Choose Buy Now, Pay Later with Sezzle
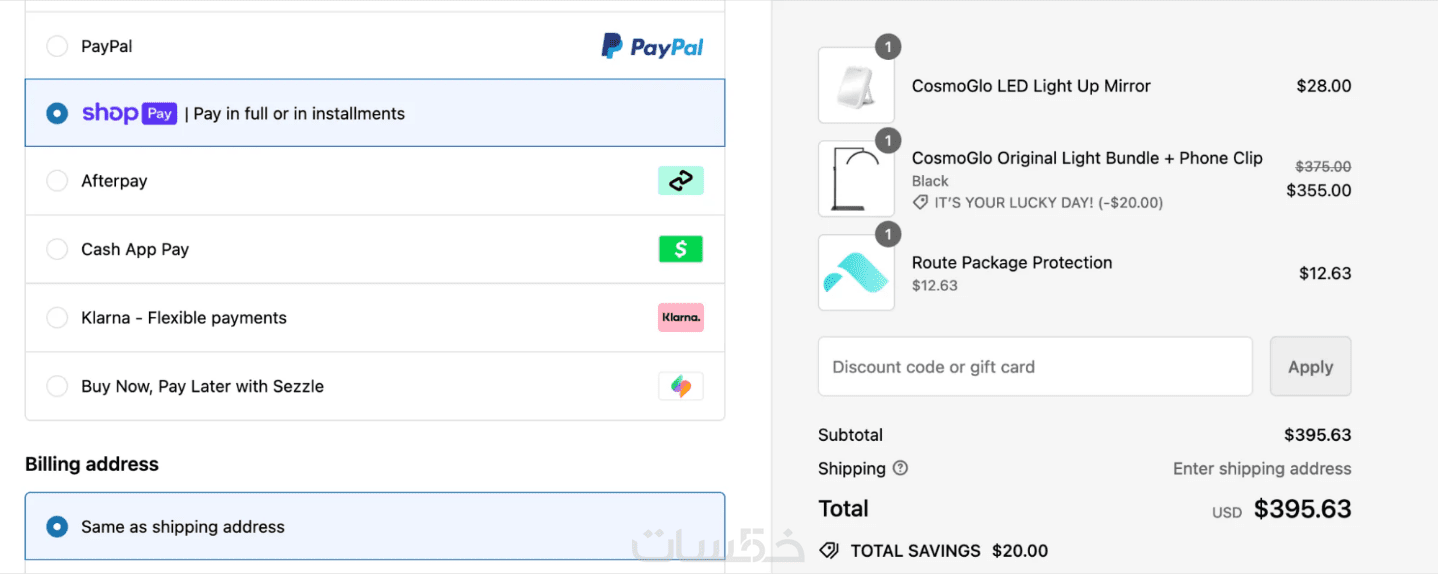1438x574 pixels. 57,386
